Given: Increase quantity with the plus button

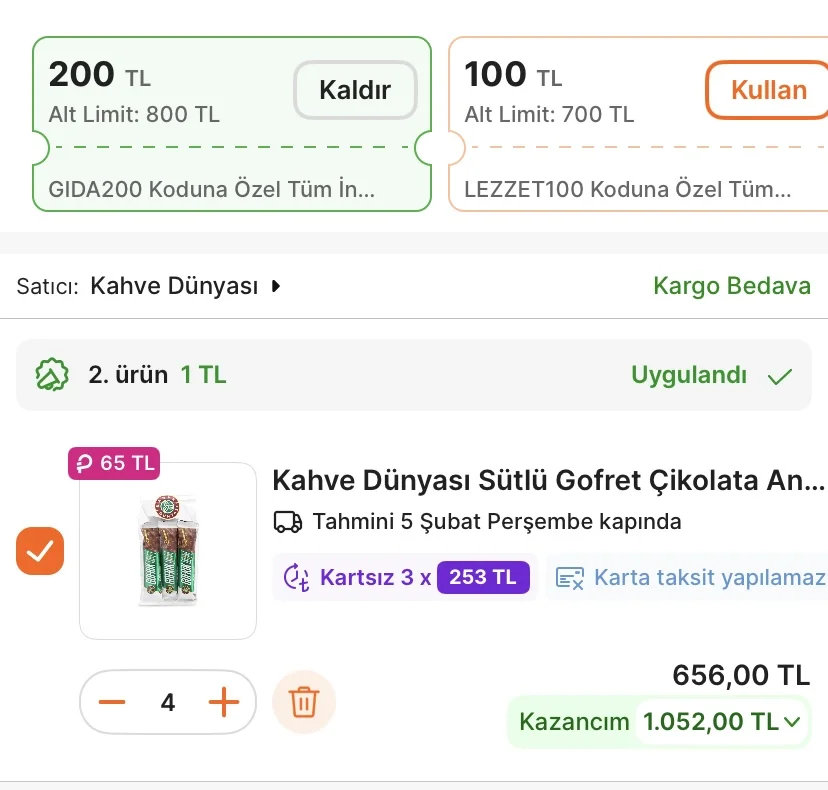Looking at the screenshot, I should [x=224, y=702].
